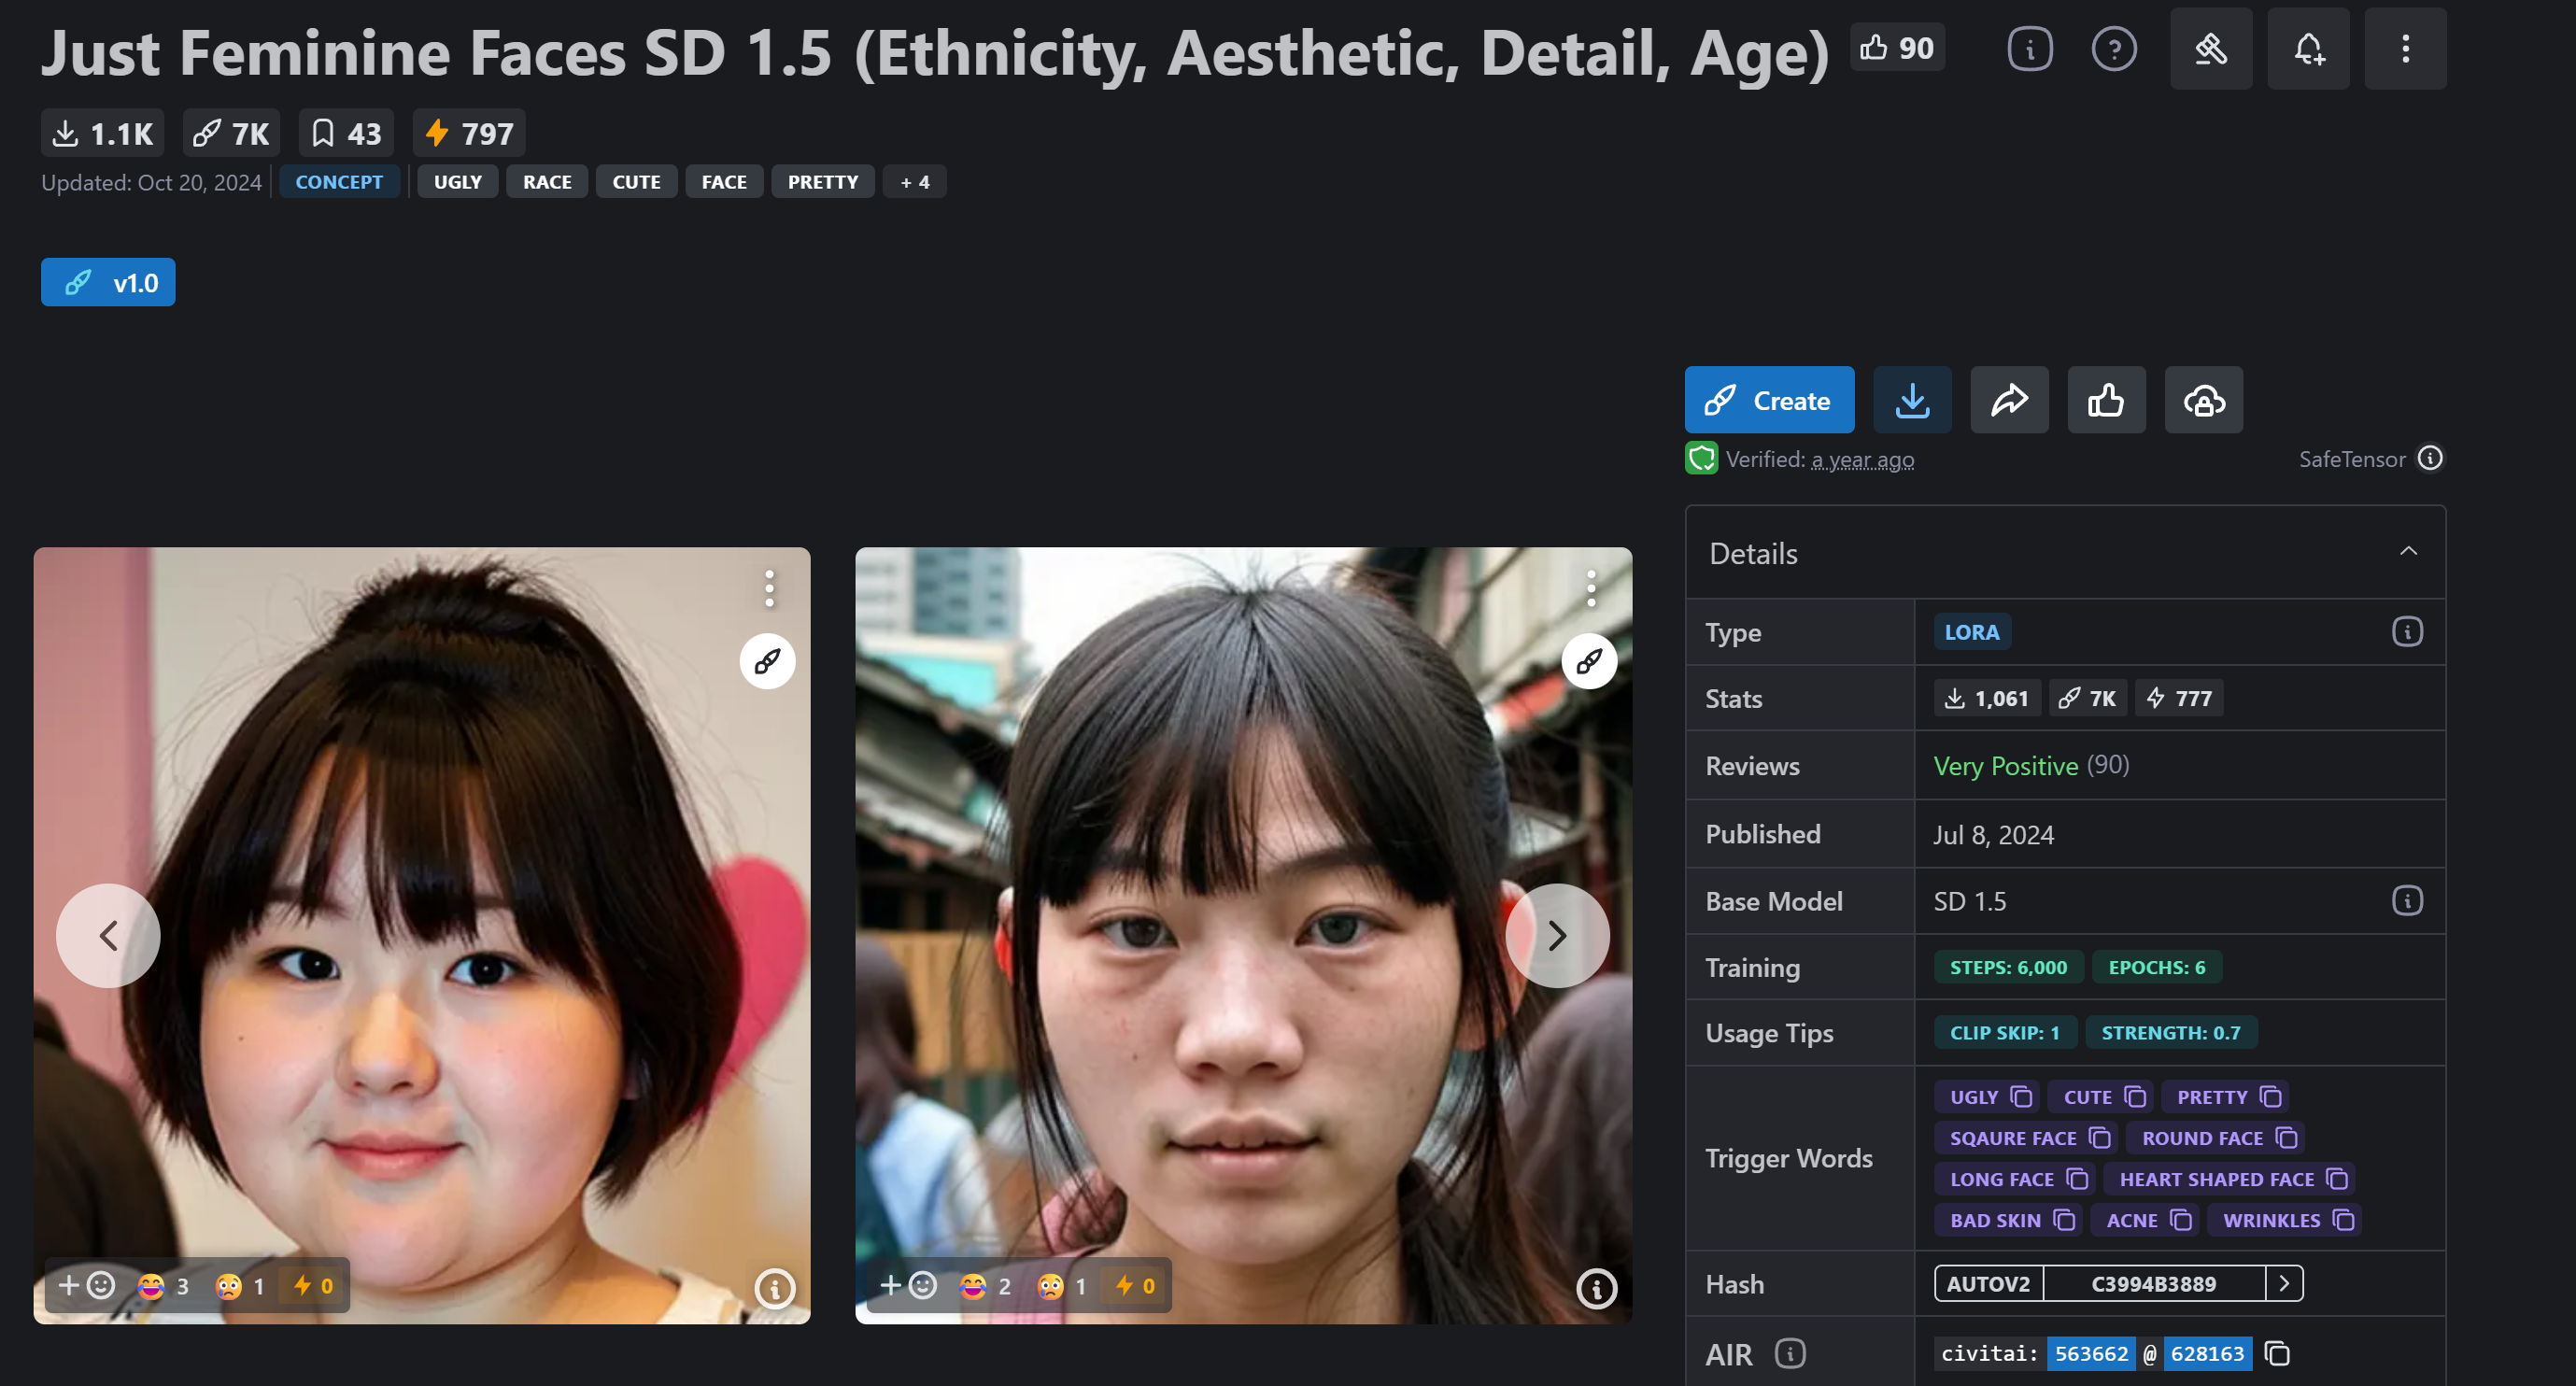The width and height of the screenshot is (2576, 1386).
Task: Open three-dot menu in page header
Action: coord(2404,48)
